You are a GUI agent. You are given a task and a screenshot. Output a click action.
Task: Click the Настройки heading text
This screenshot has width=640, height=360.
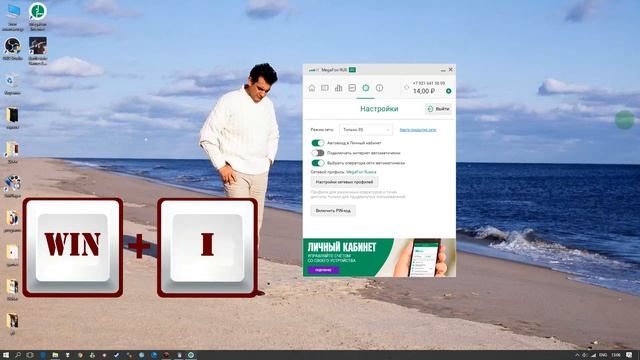click(379, 109)
